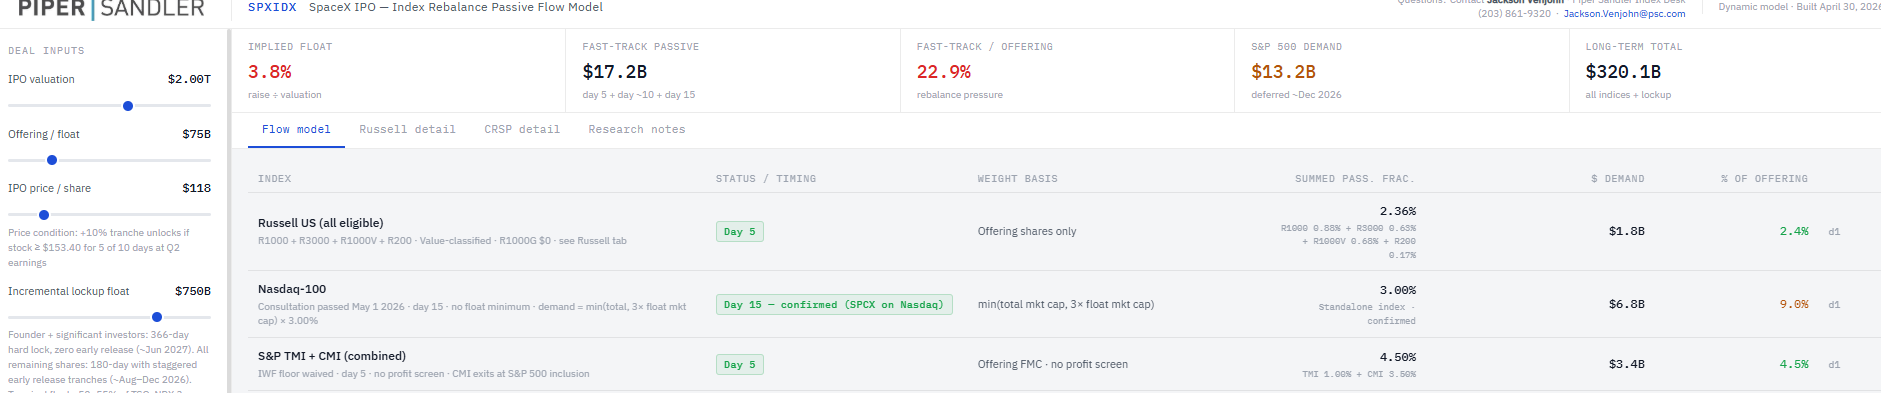The width and height of the screenshot is (1881, 393).
Task: Click the (203) 861-9320 phone number
Action: tap(1514, 14)
